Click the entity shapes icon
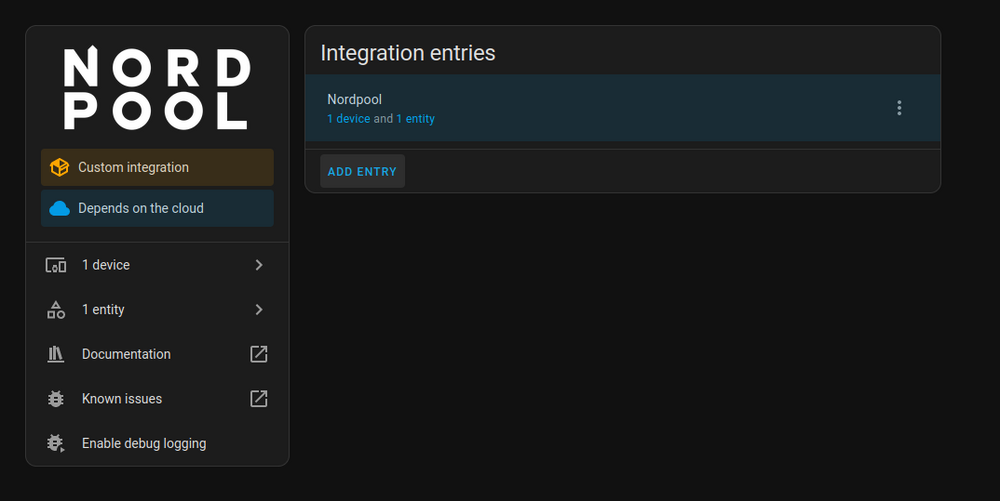 tap(56, 310)
